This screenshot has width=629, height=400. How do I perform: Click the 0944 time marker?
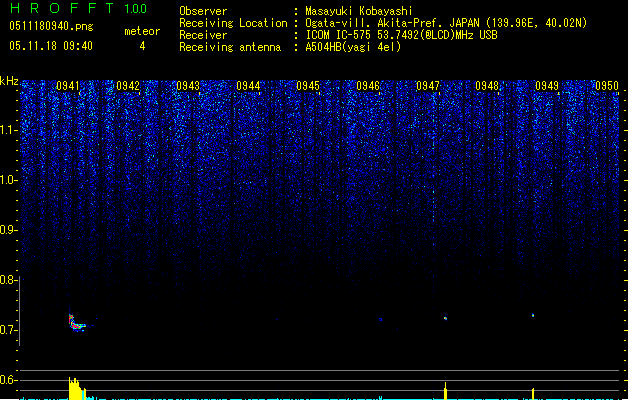pyautogui.click(x=248, y=86)
